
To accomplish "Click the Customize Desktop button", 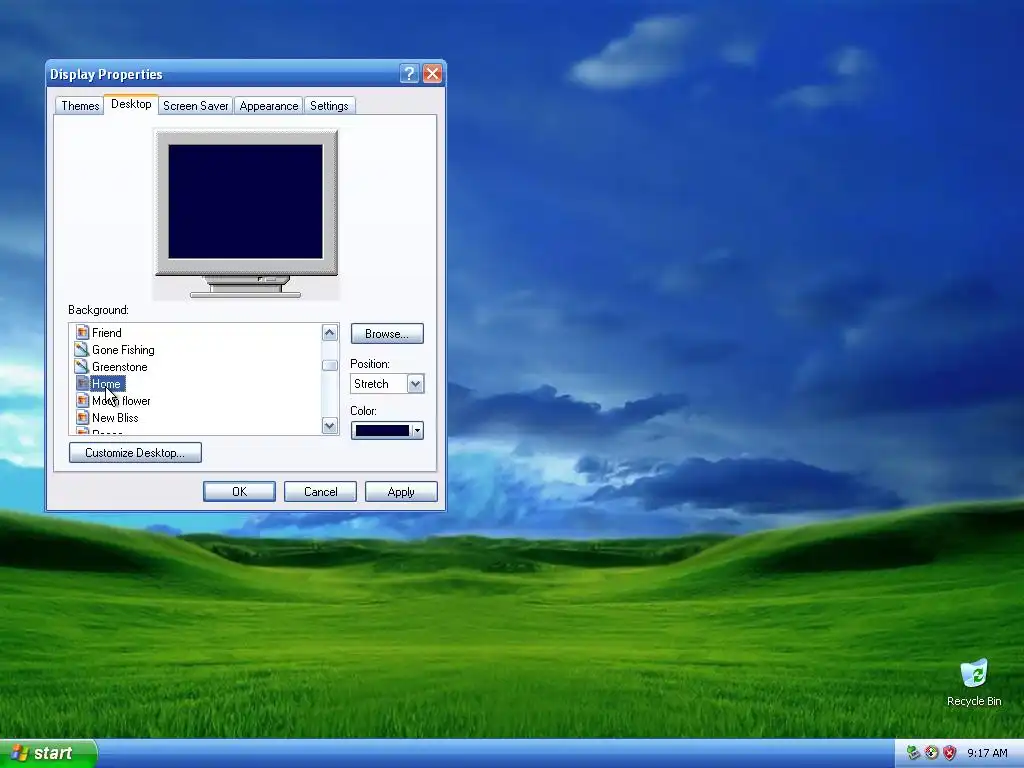I will tap(135, 453).
